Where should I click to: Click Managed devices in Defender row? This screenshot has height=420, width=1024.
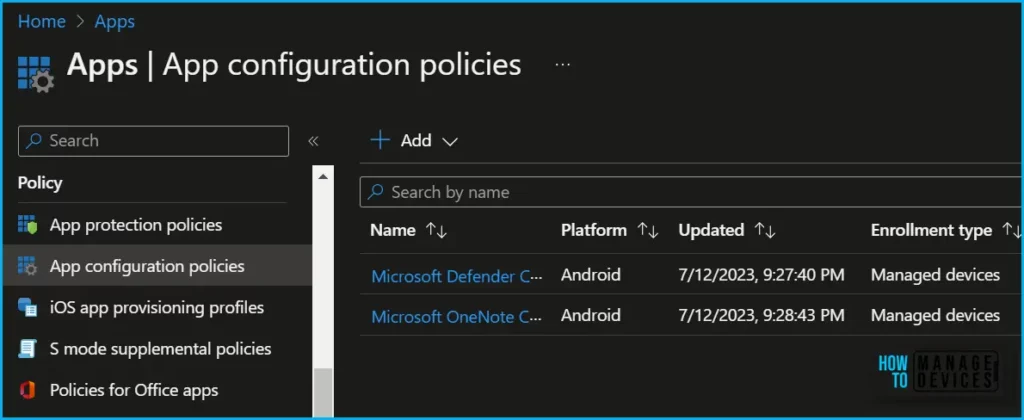[935, 275]
